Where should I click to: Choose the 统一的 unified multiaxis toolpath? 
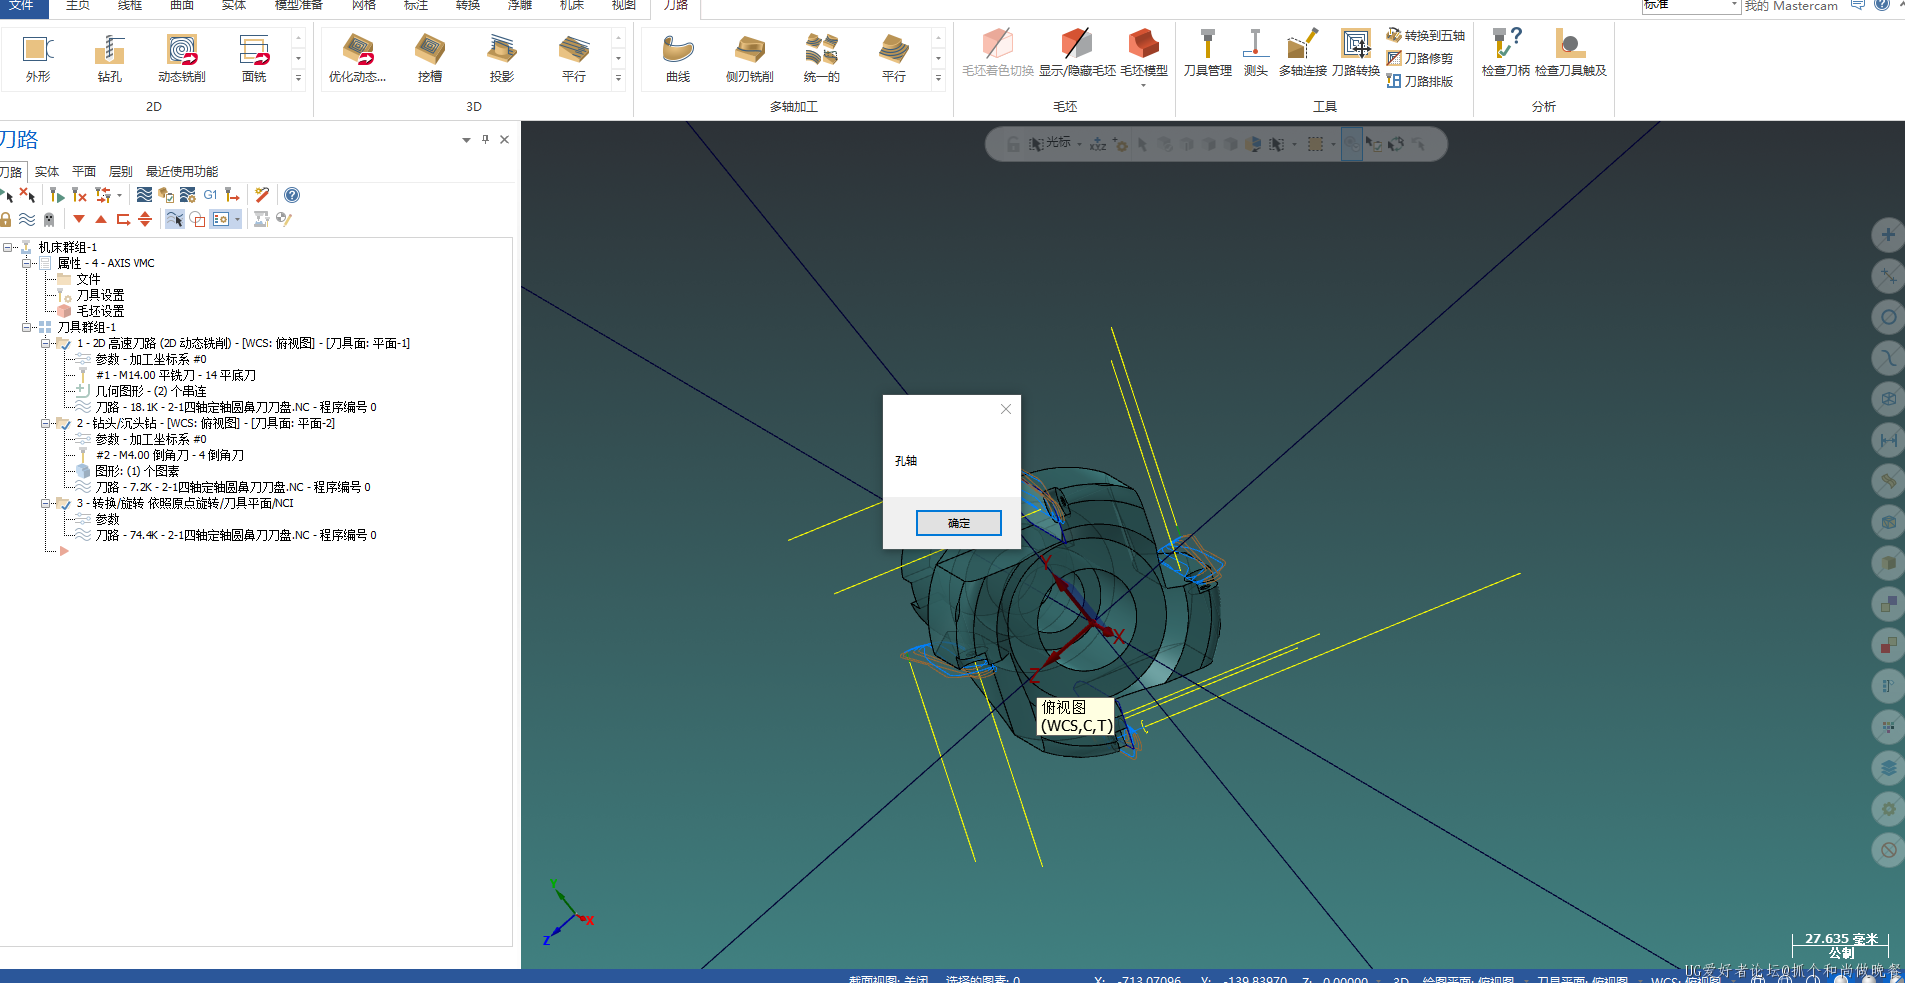point(822,59)
